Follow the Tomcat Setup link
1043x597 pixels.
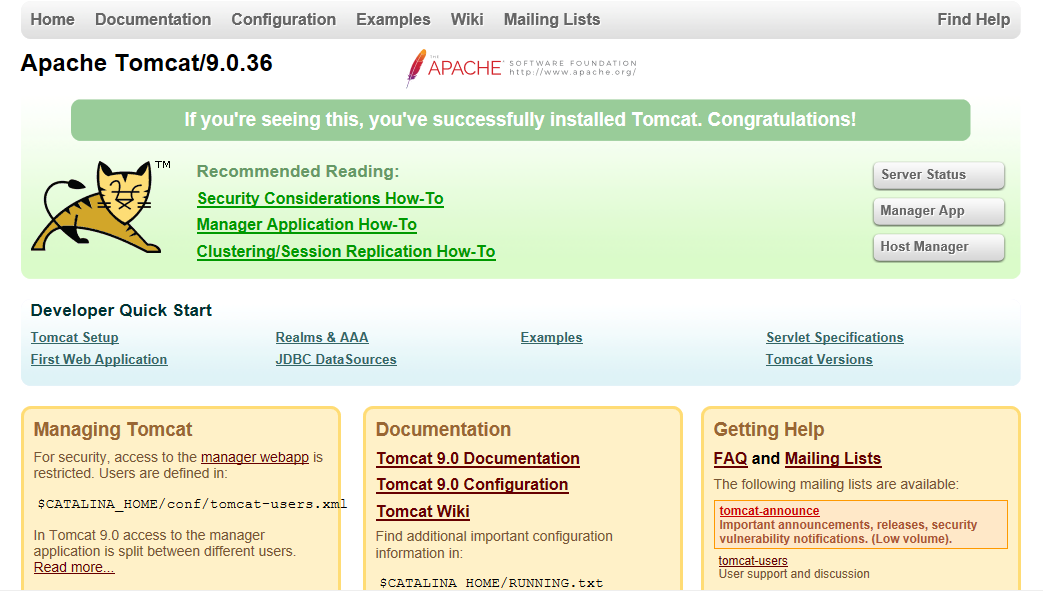tap(74, 337)
